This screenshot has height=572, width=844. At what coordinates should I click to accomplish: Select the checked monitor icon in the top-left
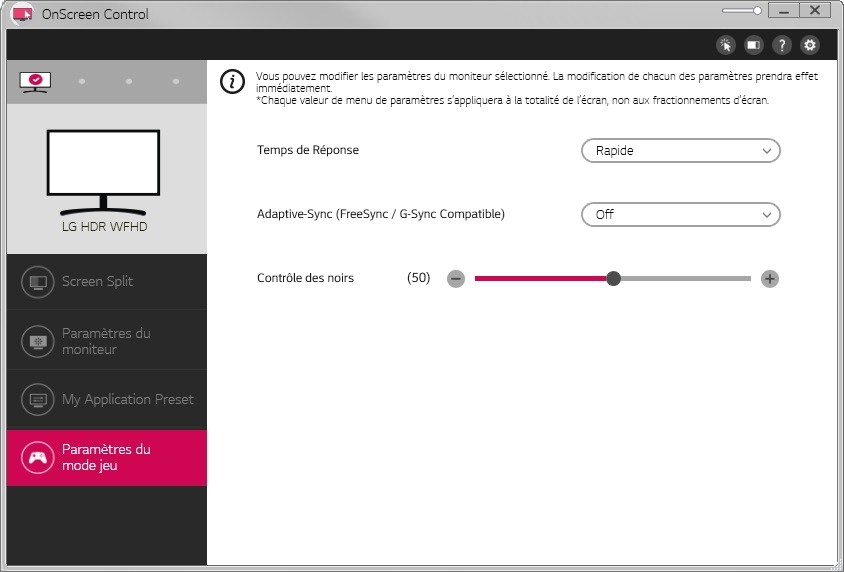(x=35, y=81)
